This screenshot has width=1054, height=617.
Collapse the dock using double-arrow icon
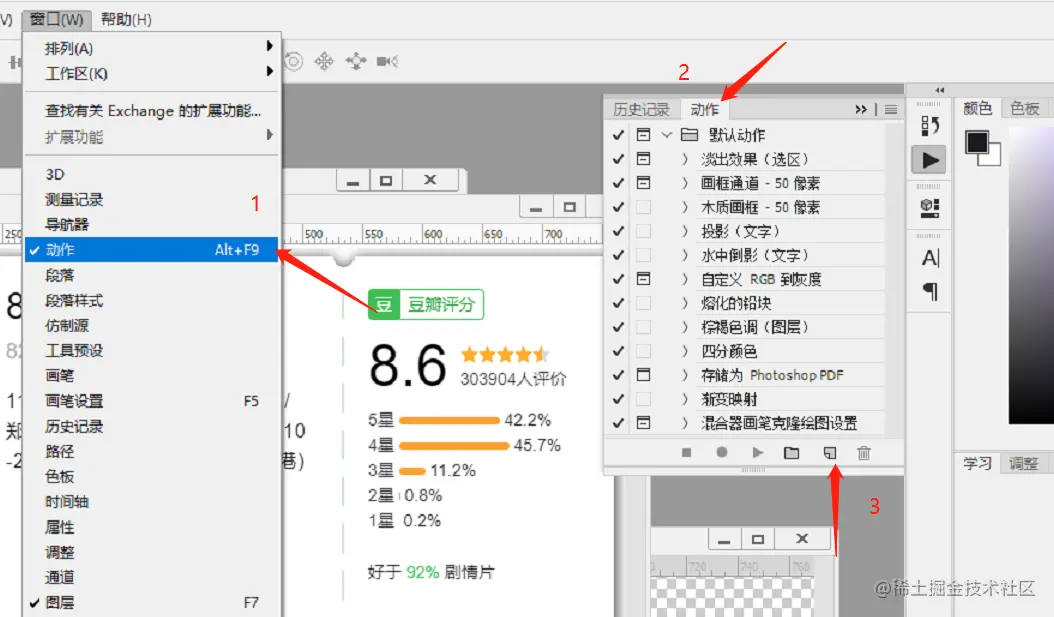pyautogui.click(x=939, y=90)
